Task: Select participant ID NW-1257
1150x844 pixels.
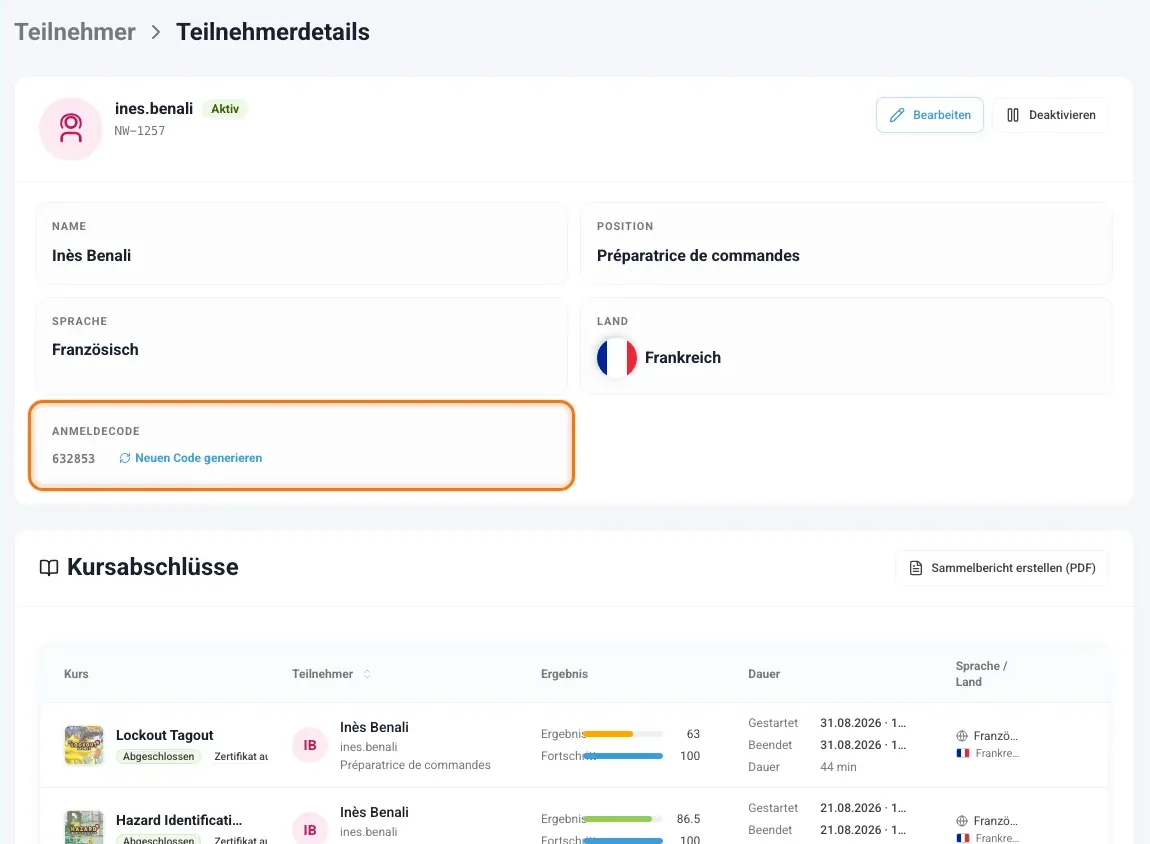Action: [139, 131]
